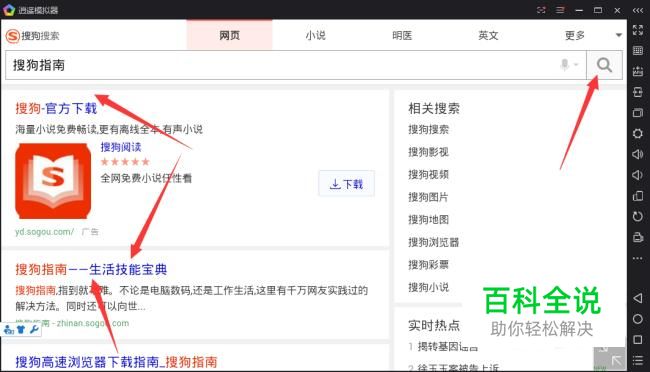Click the refresh/restart circular arrow icon

(638, 216)
